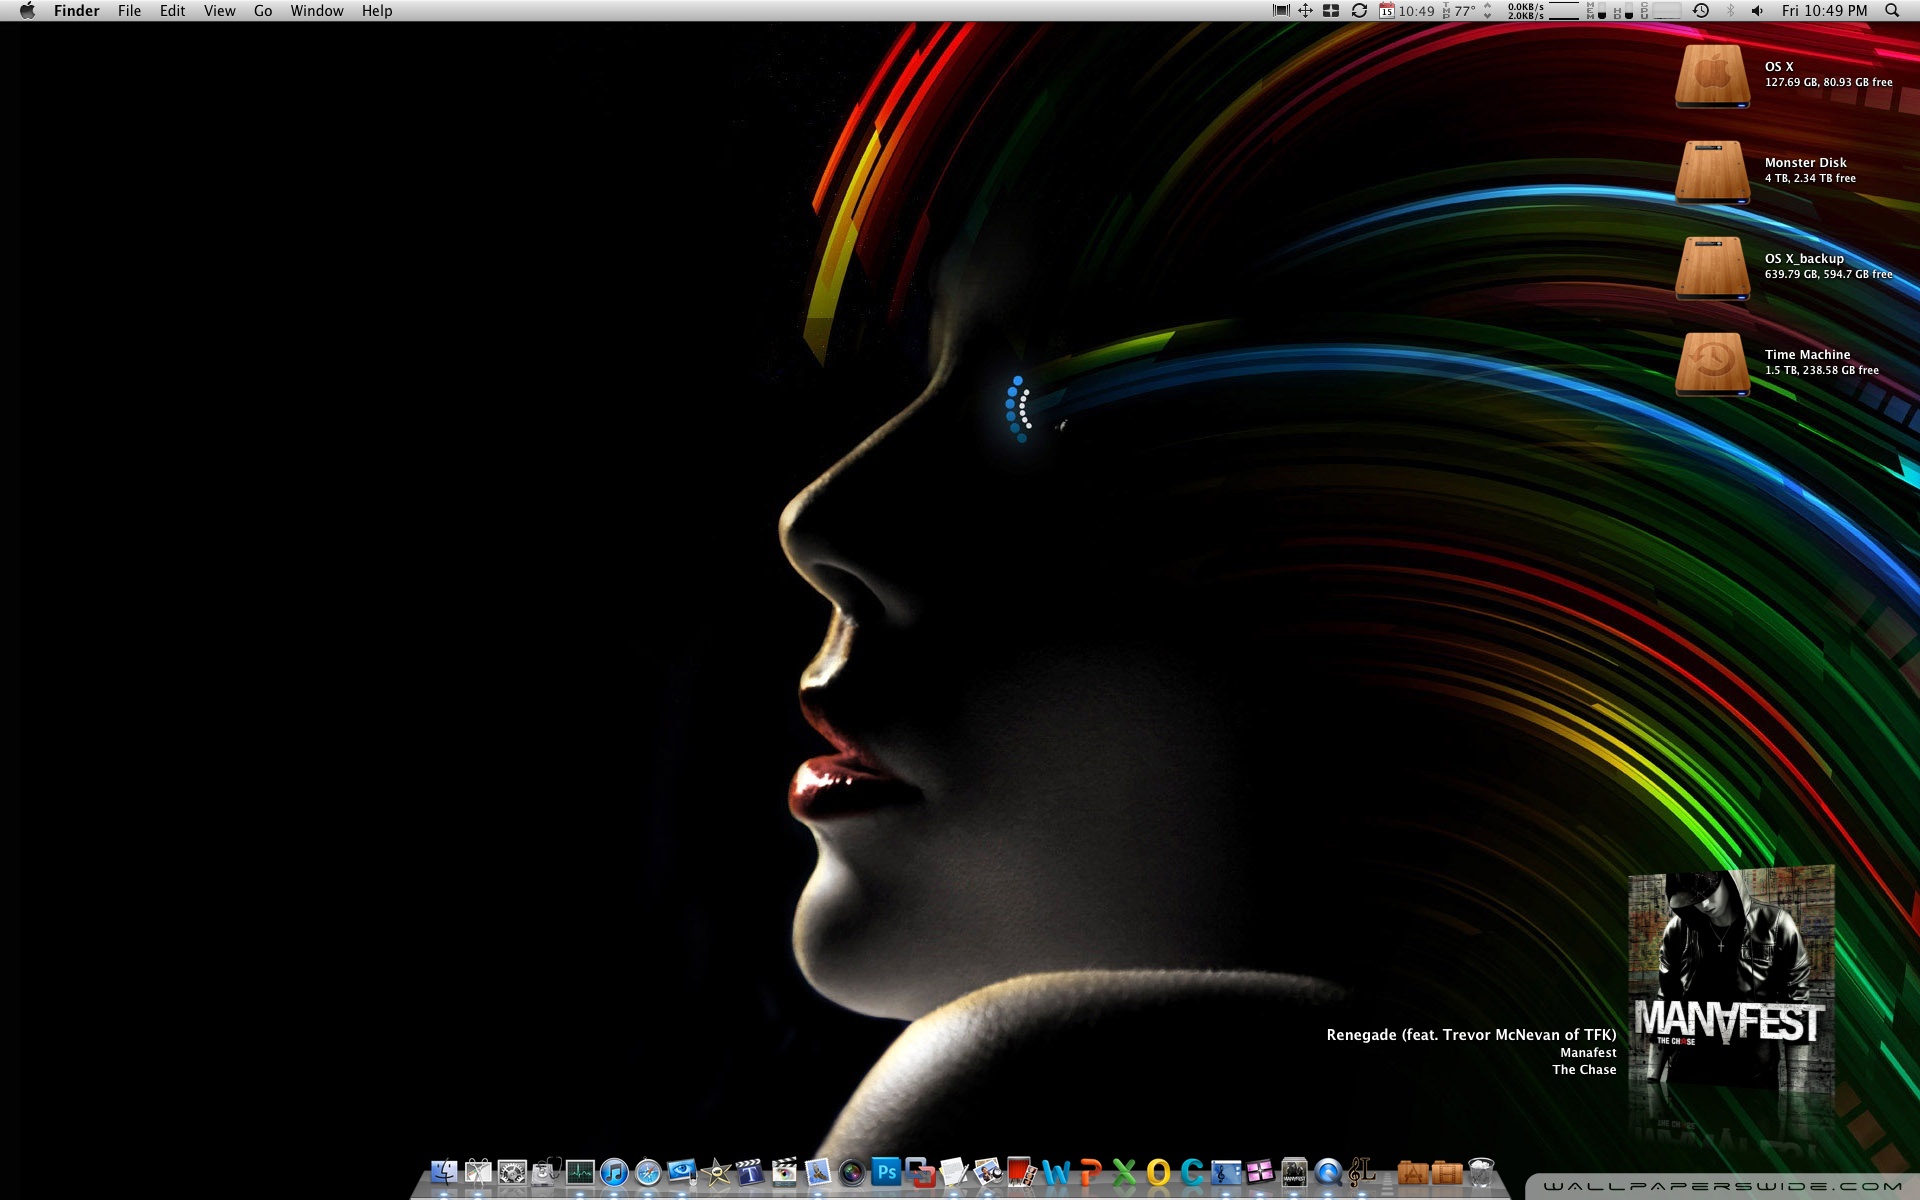Screen dimensions: 1920x1200
Task: Click the Apple menu logo
Action: pos(27,11)
